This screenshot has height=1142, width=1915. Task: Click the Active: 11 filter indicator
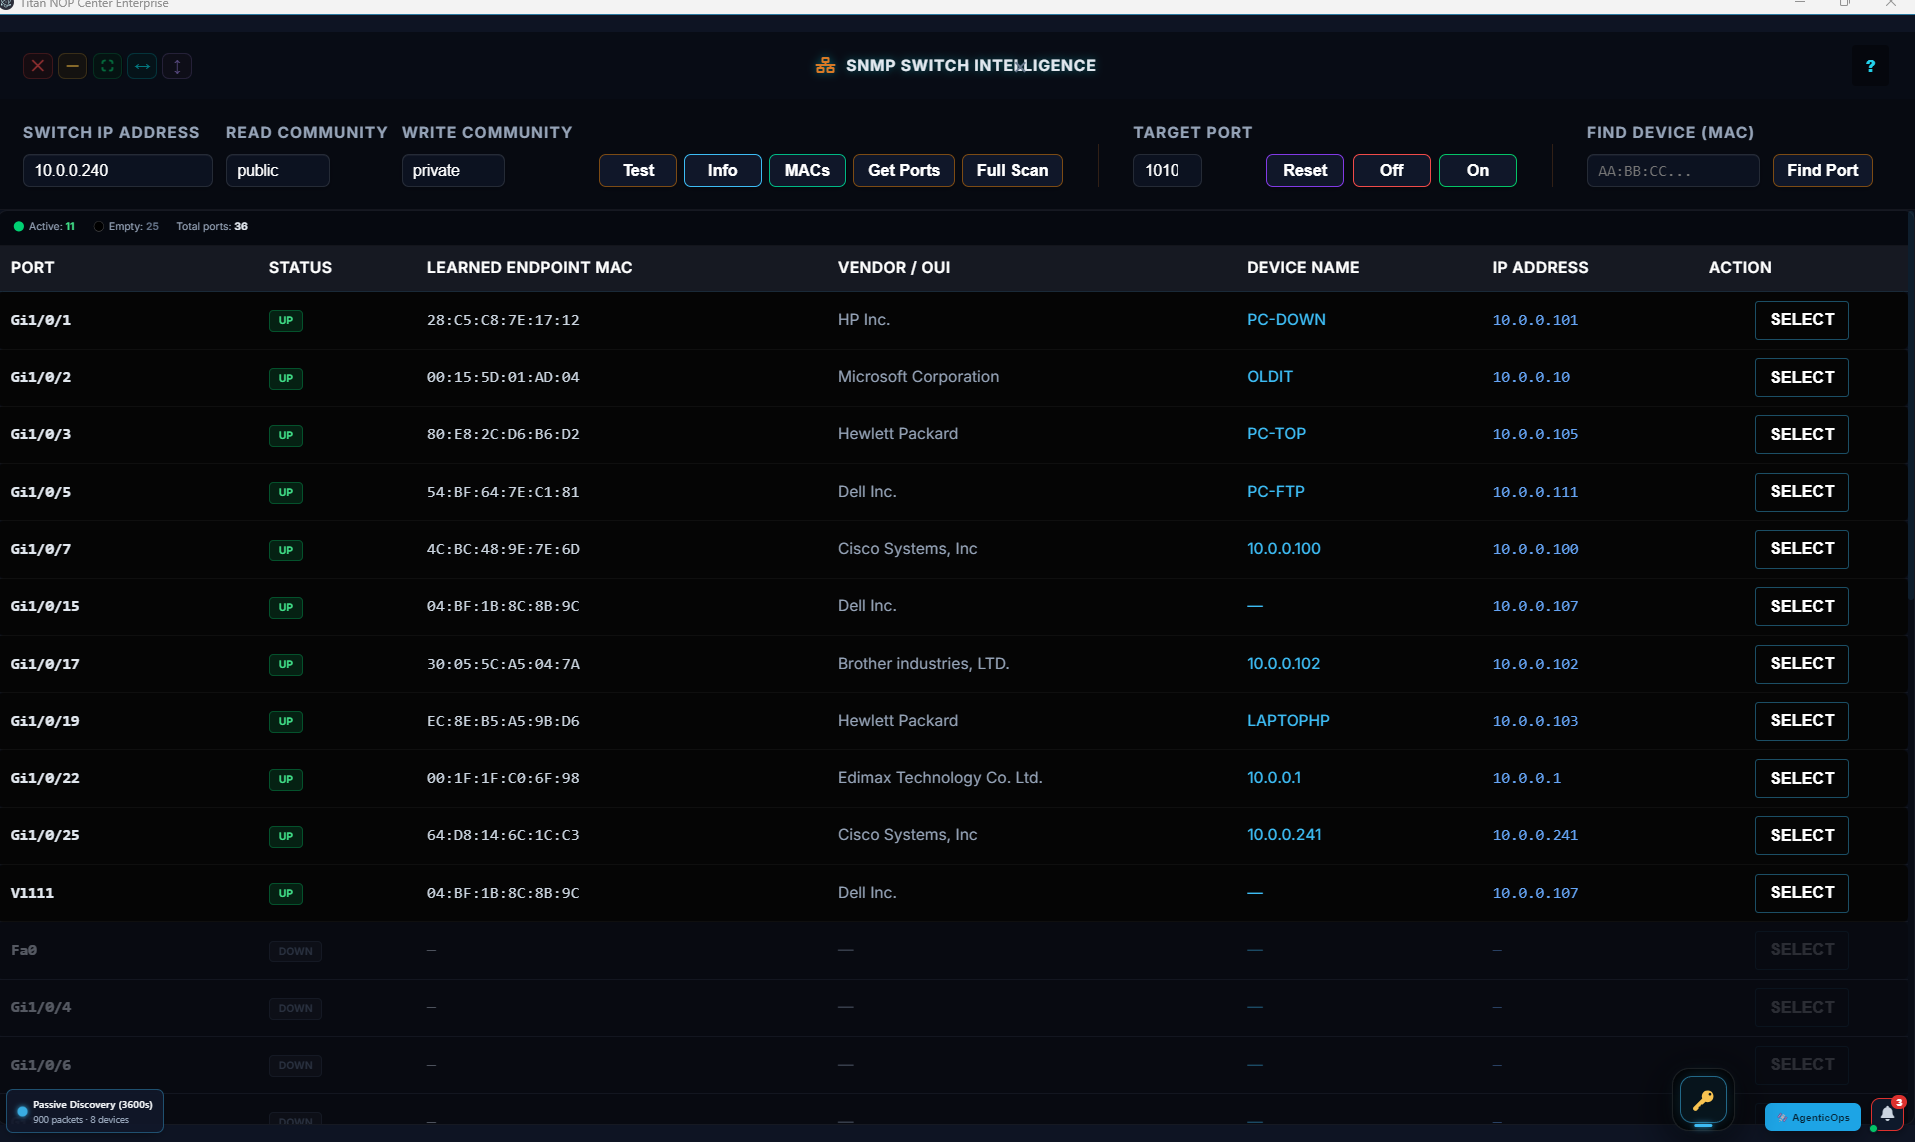[44, 226]
